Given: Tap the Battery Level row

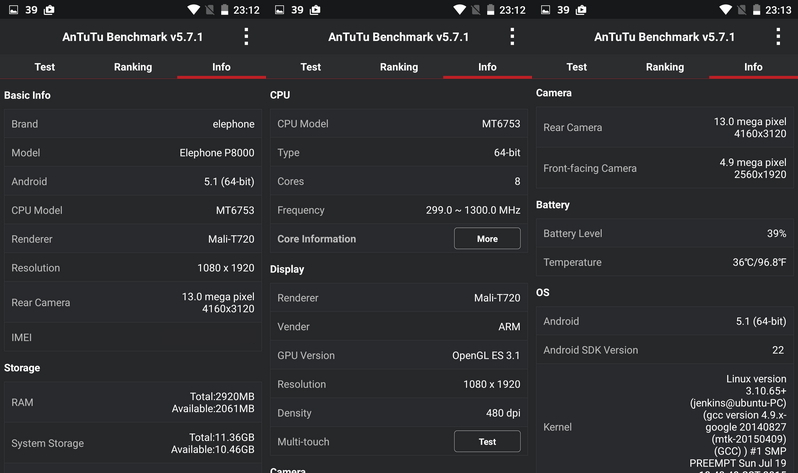Looking at the screenshot, I should click(665, 233).
